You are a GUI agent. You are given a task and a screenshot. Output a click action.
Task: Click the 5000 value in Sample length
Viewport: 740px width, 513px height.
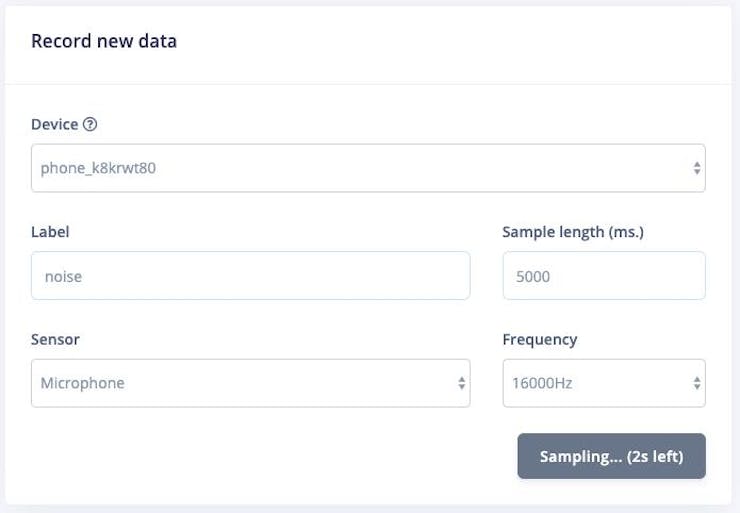tap(532, 277)
